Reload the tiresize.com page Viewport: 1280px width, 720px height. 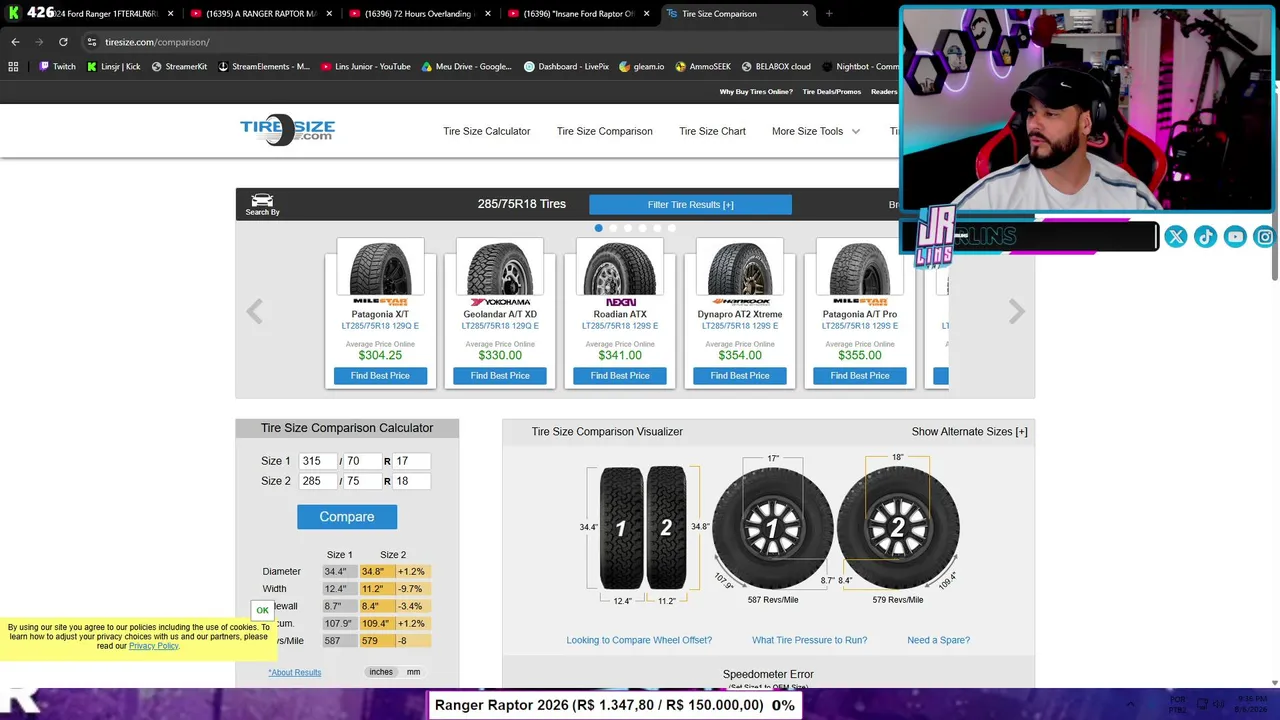pos(63,42)
